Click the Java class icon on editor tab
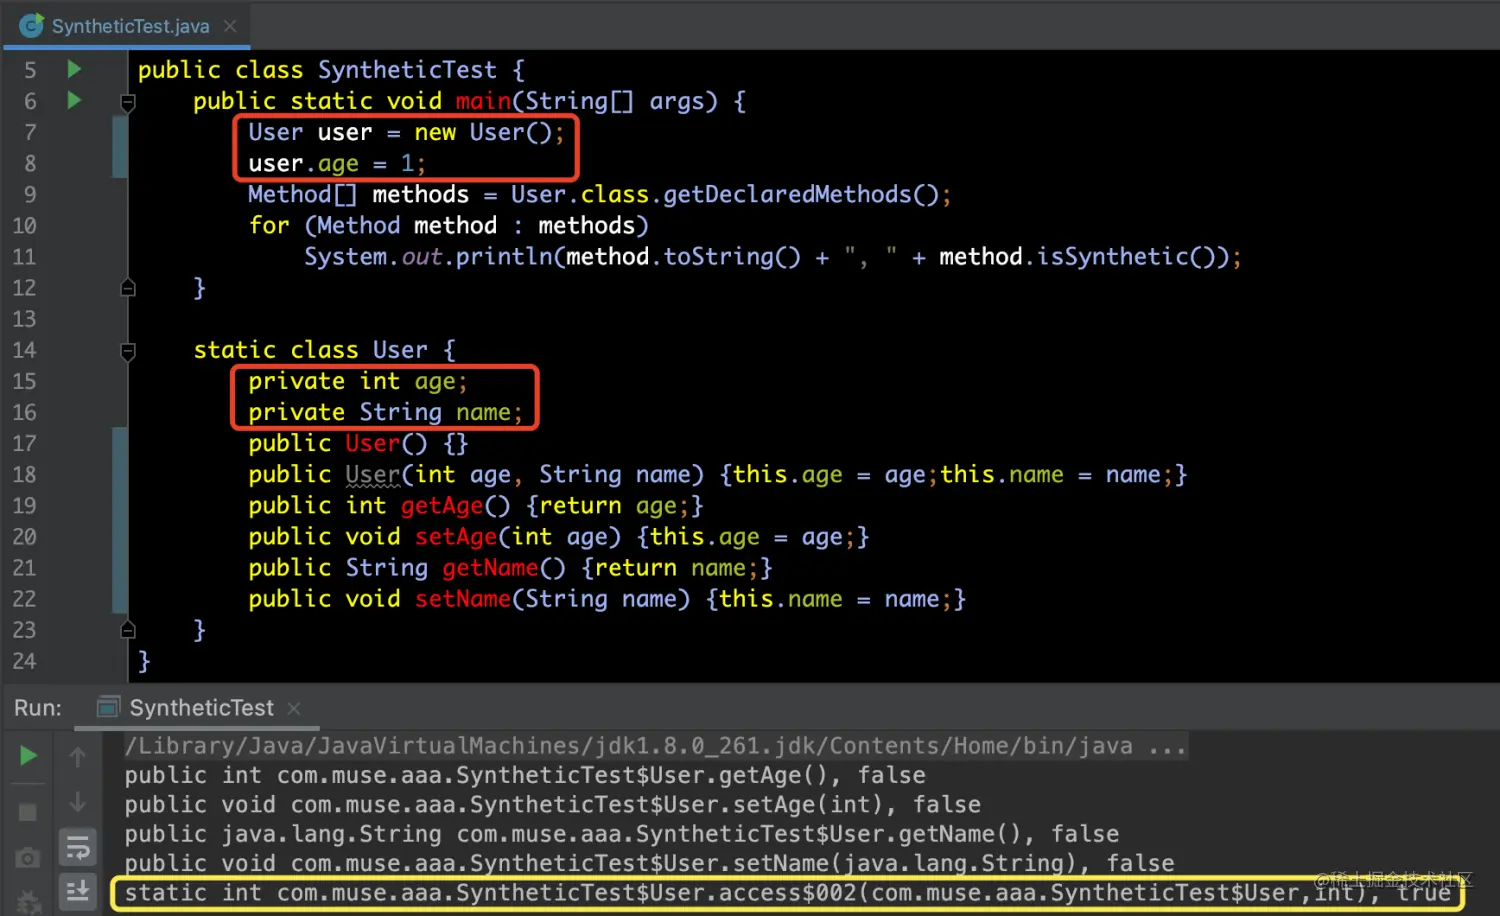This screenshot has height=916, width=1500. 32,25
